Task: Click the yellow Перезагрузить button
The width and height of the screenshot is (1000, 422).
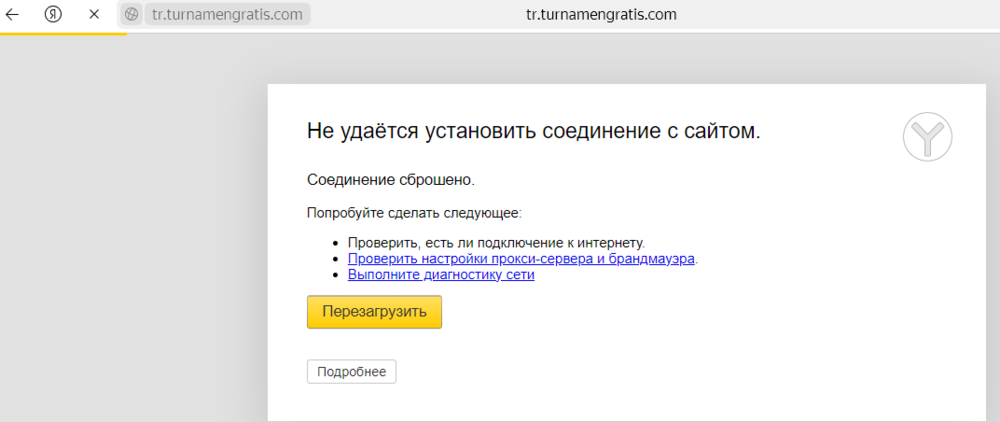Action: click(x=374, y=312)
